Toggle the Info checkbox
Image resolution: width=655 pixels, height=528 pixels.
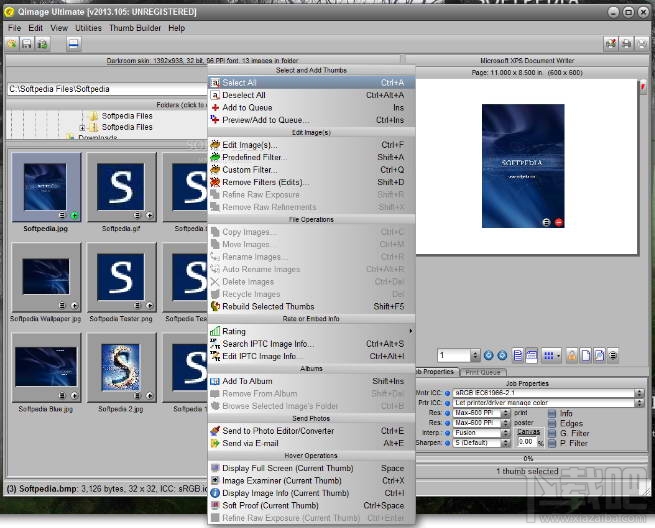[x=551, y=413]
